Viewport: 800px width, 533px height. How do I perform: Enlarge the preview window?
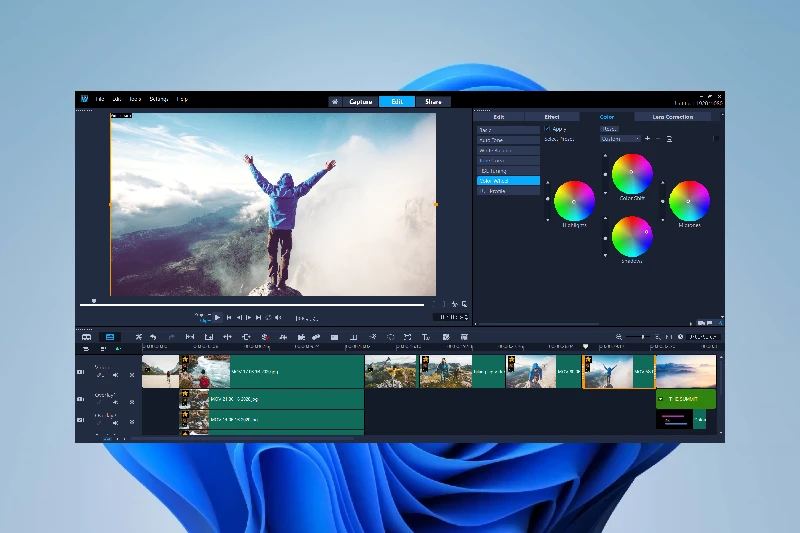pos(464,304)
